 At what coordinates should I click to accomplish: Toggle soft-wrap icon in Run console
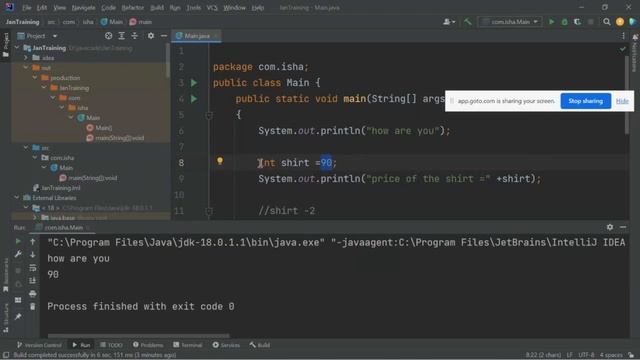33,268
